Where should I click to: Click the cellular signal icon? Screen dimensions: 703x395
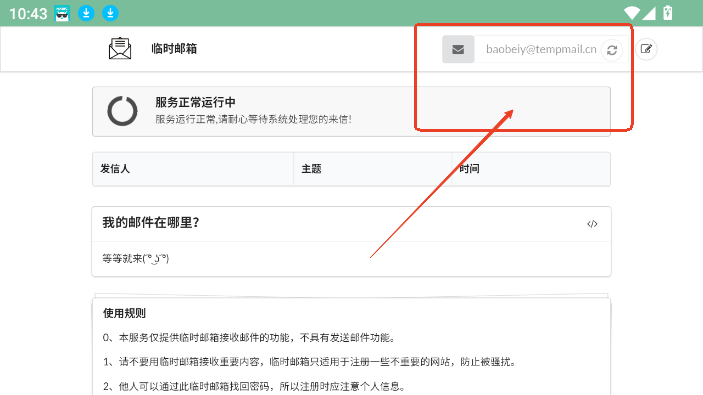649,13
